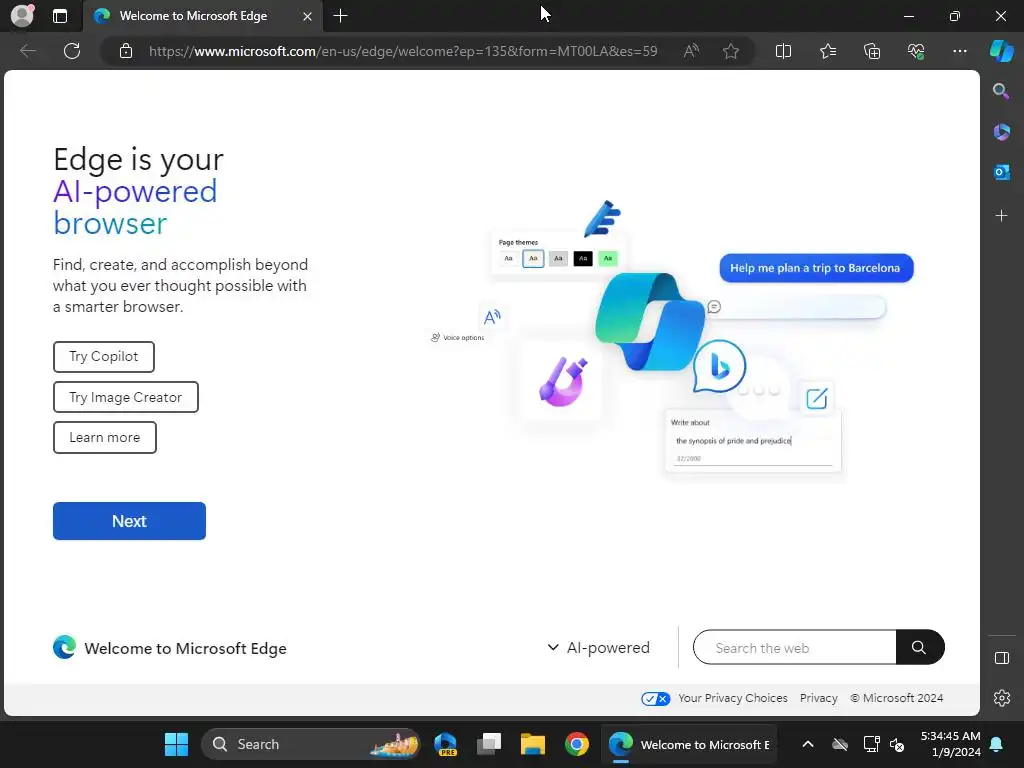Screen dimensions: 1024x768
Task: Open a new tab with plus button
Action: click(x=340, y=16)
